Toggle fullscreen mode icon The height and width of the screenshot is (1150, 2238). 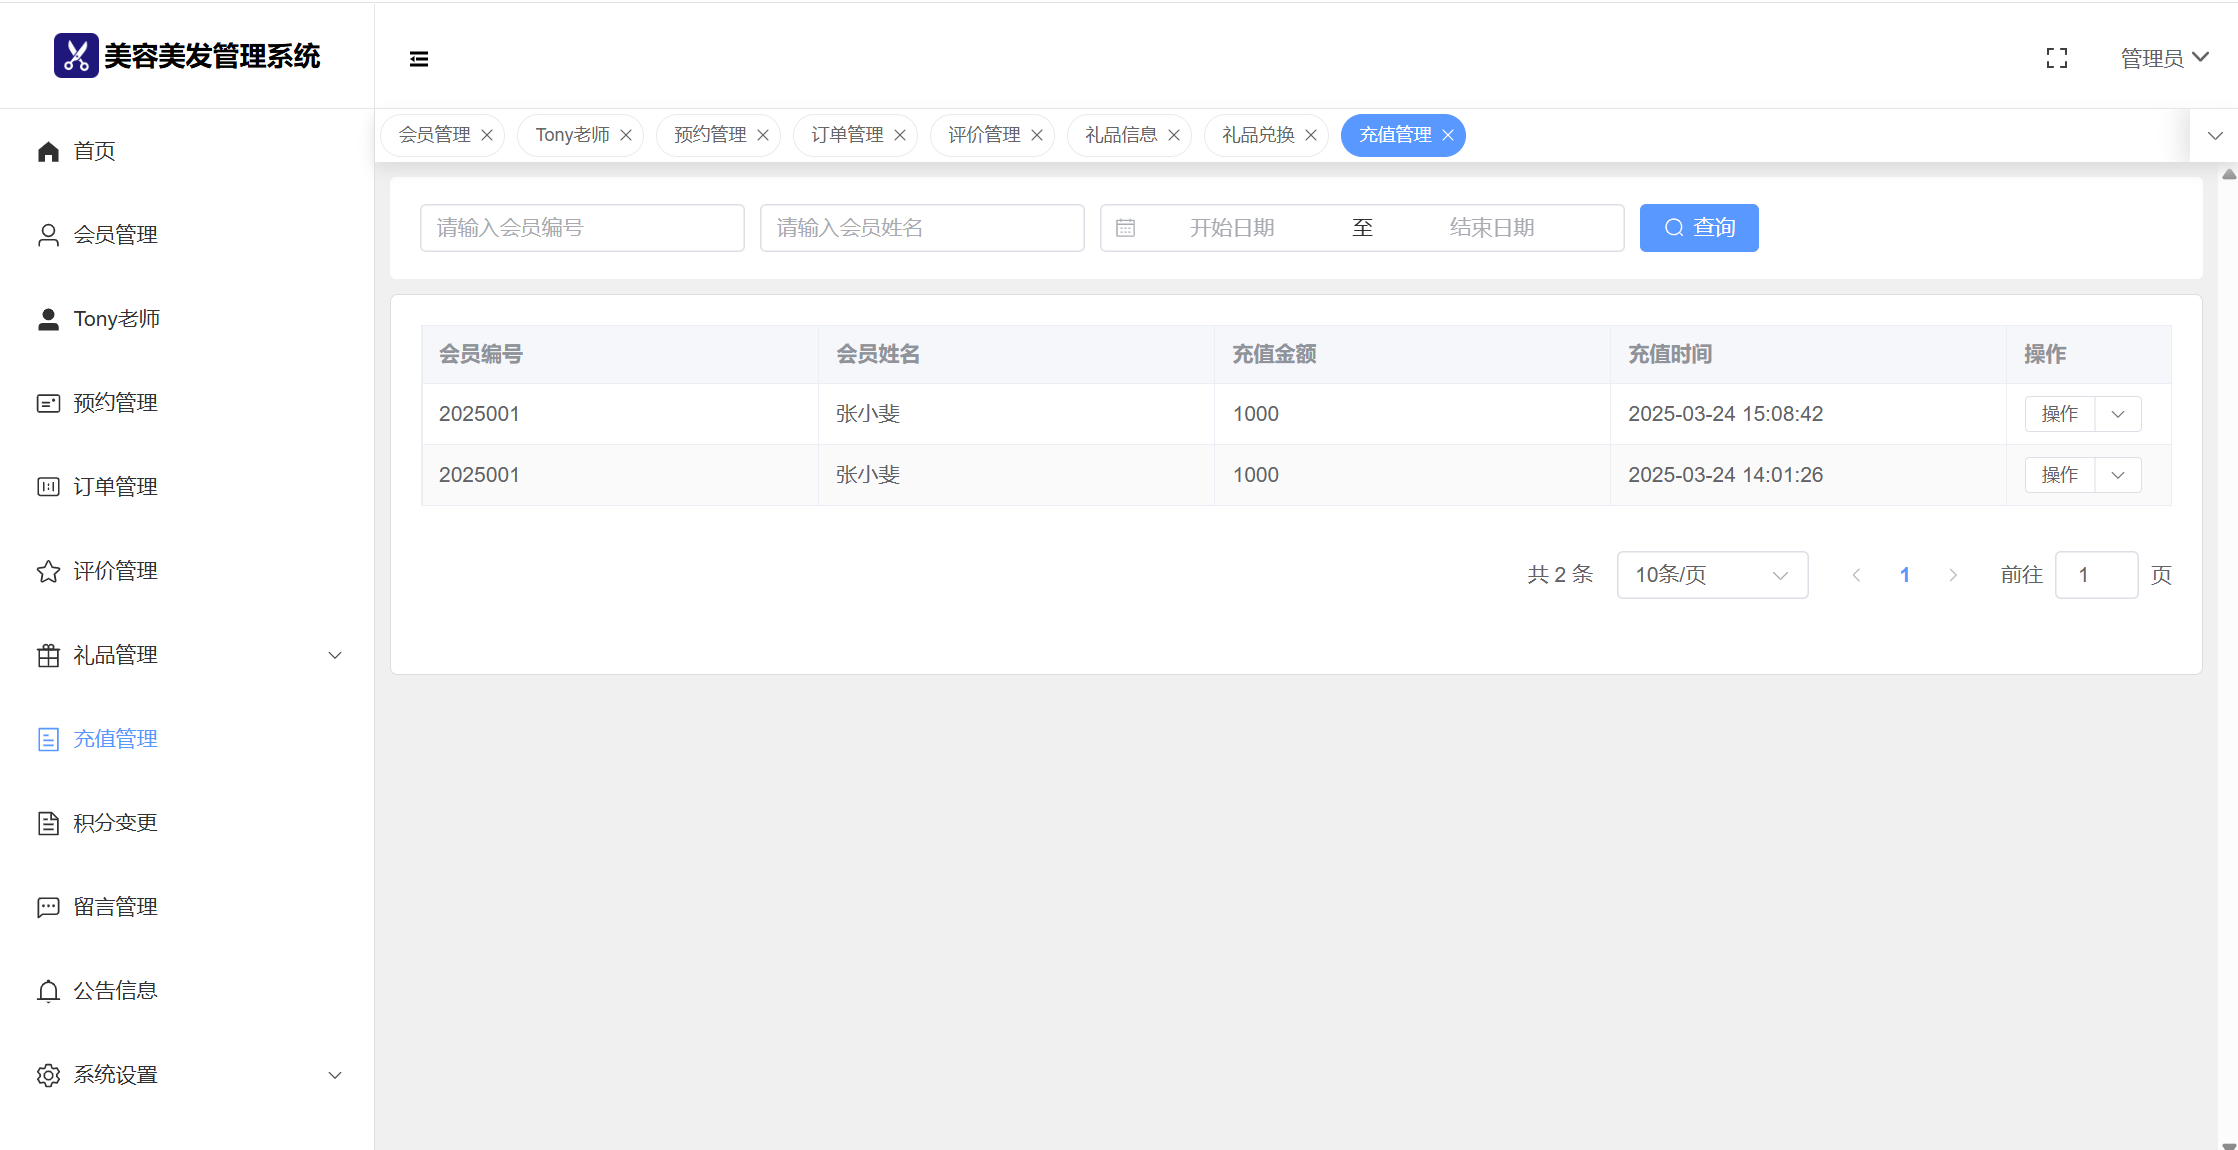pyautogui.click(x=2057, y=59)
